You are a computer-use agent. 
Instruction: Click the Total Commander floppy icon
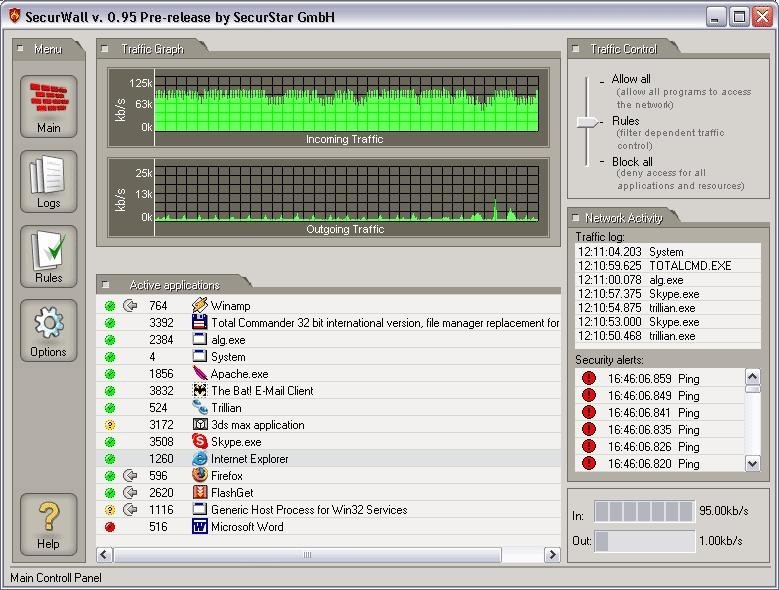200,322
